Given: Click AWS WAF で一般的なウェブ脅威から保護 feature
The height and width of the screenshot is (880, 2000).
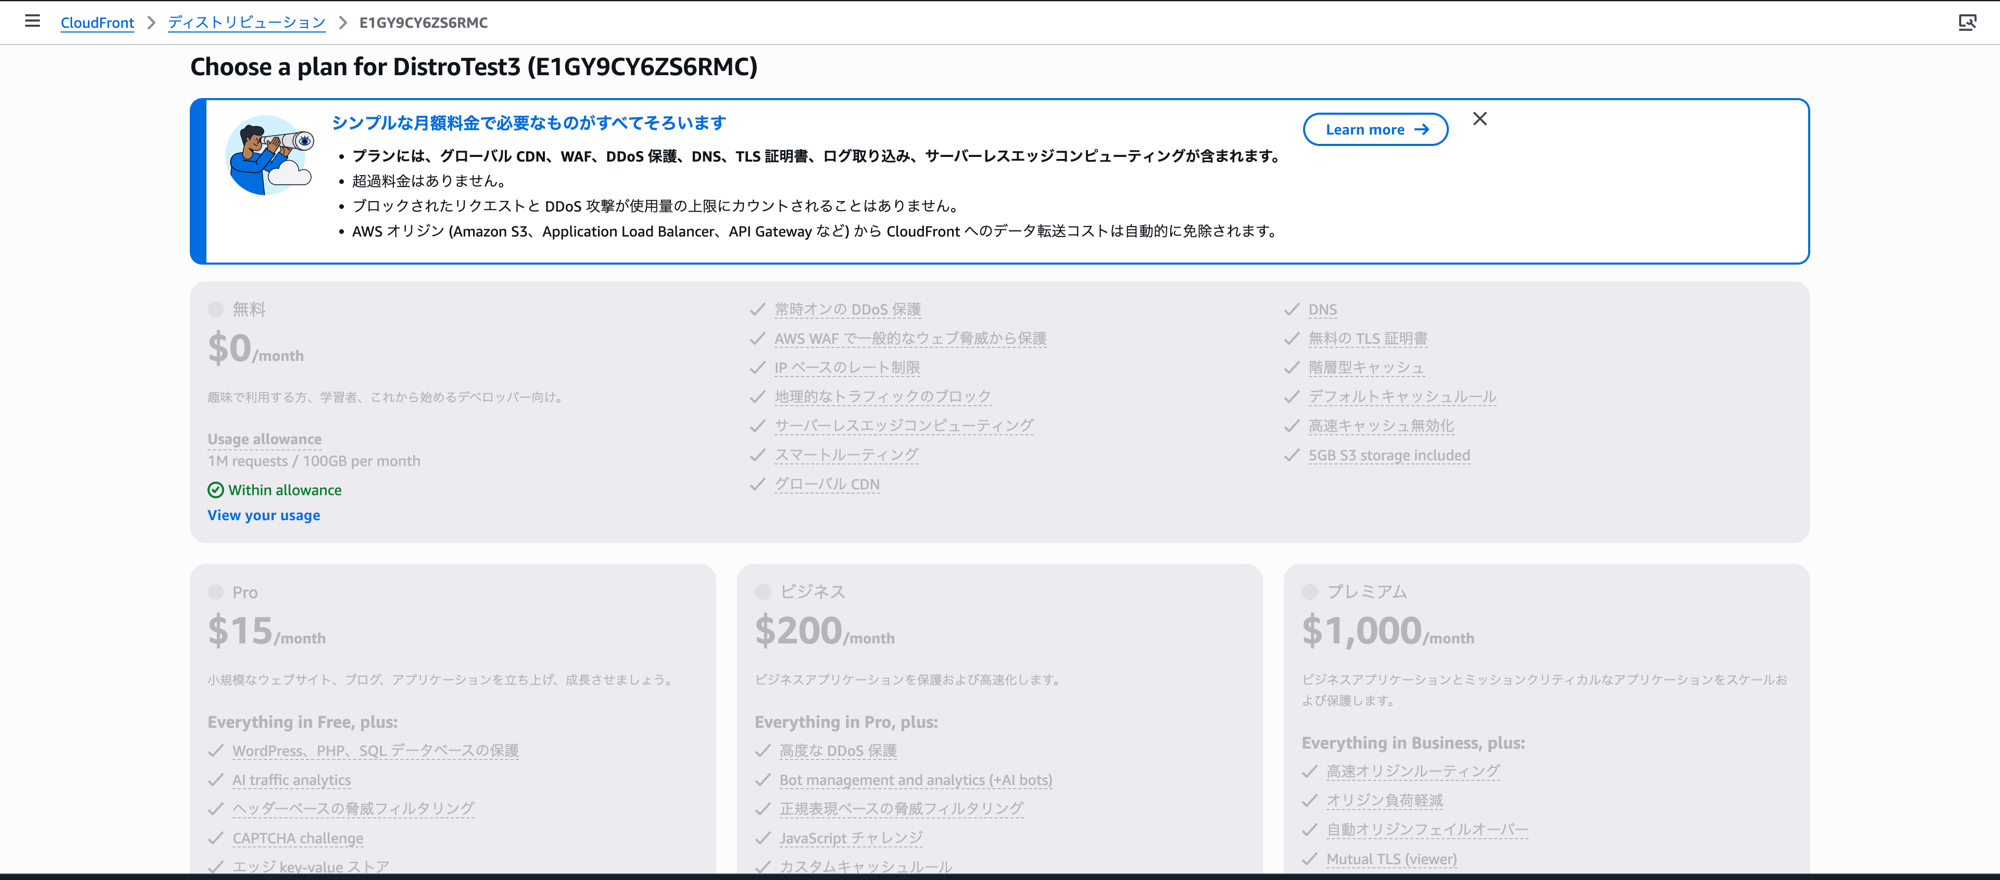Looking at the screenshot, I should [910, 339].
